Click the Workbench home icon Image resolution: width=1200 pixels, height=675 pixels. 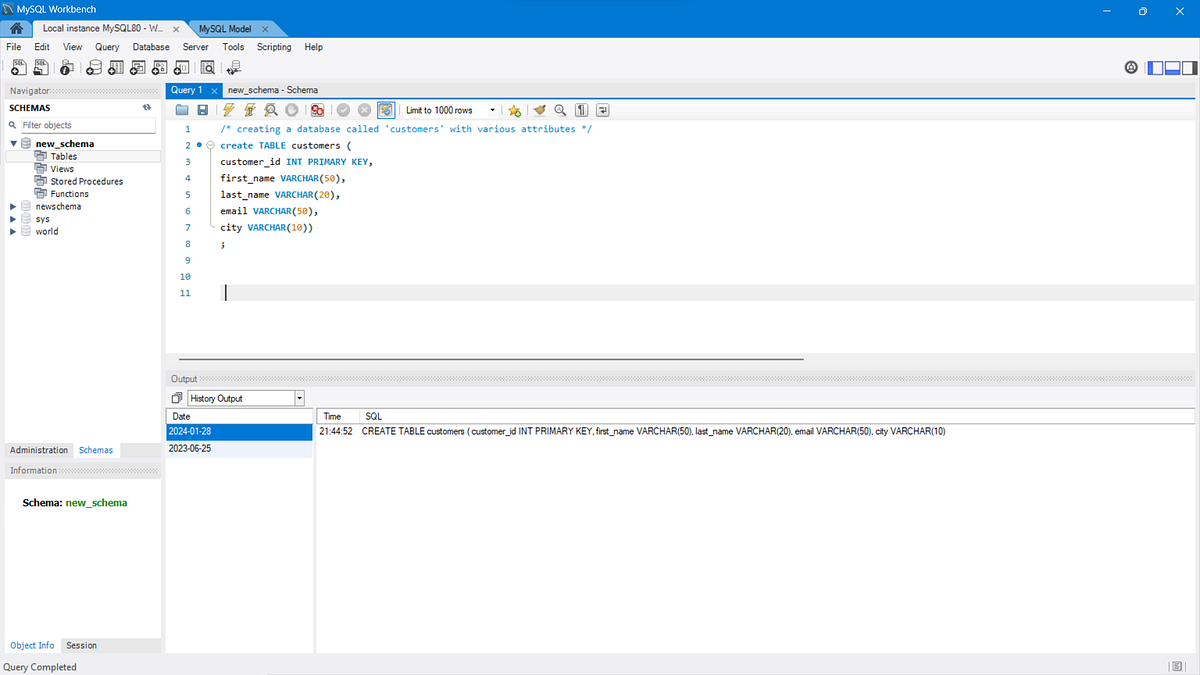pyautogui.click(x=14, y=28)
